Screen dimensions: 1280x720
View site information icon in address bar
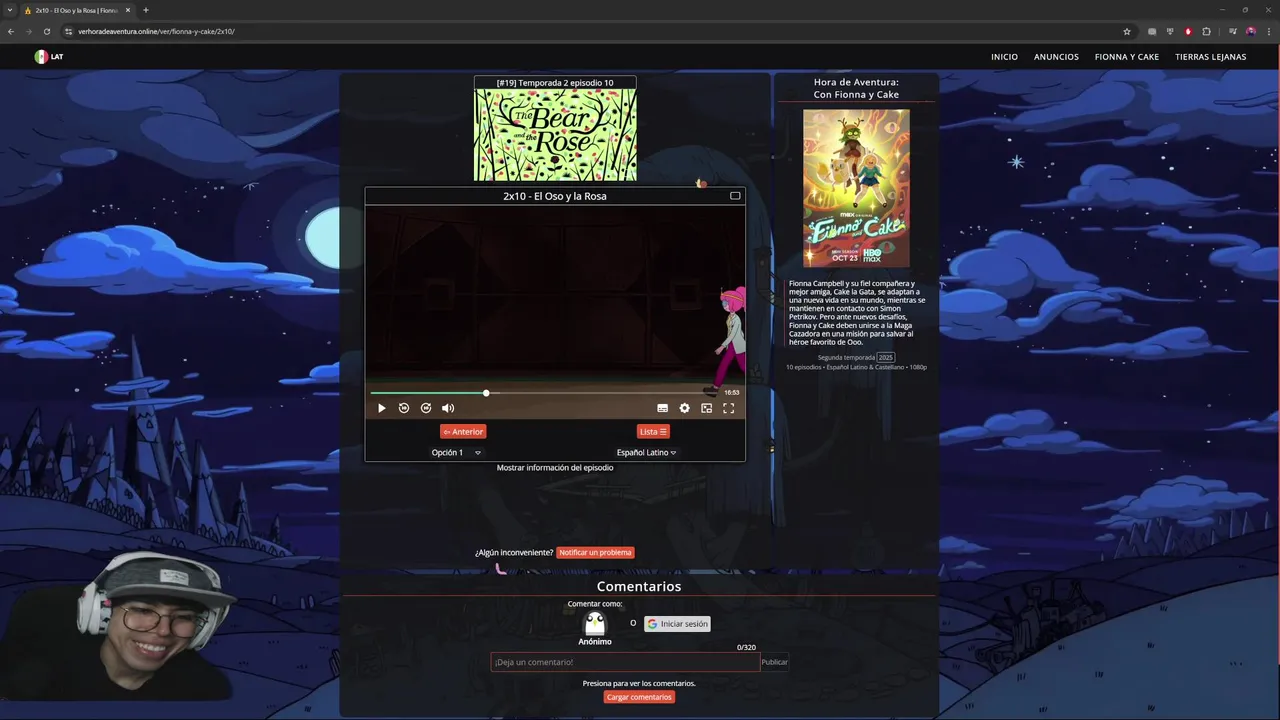(68, 31)
